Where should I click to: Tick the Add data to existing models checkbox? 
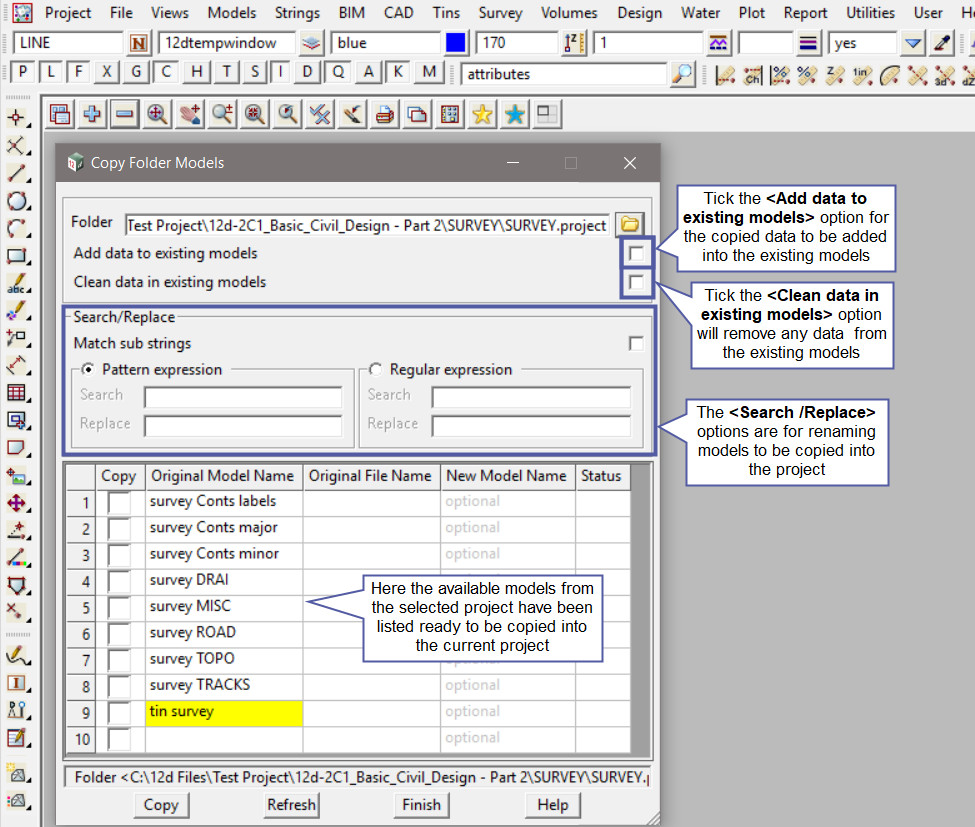pyautogui.click(x=636, y=254)
